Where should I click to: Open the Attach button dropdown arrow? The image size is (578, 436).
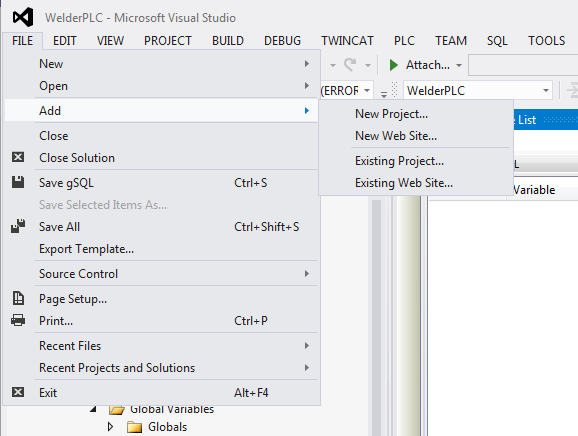click(459, 66)
